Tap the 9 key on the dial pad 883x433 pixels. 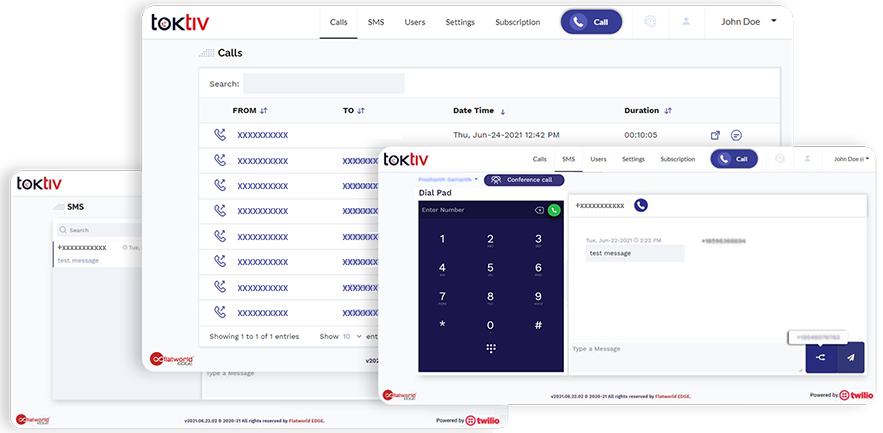click(538, 298)
